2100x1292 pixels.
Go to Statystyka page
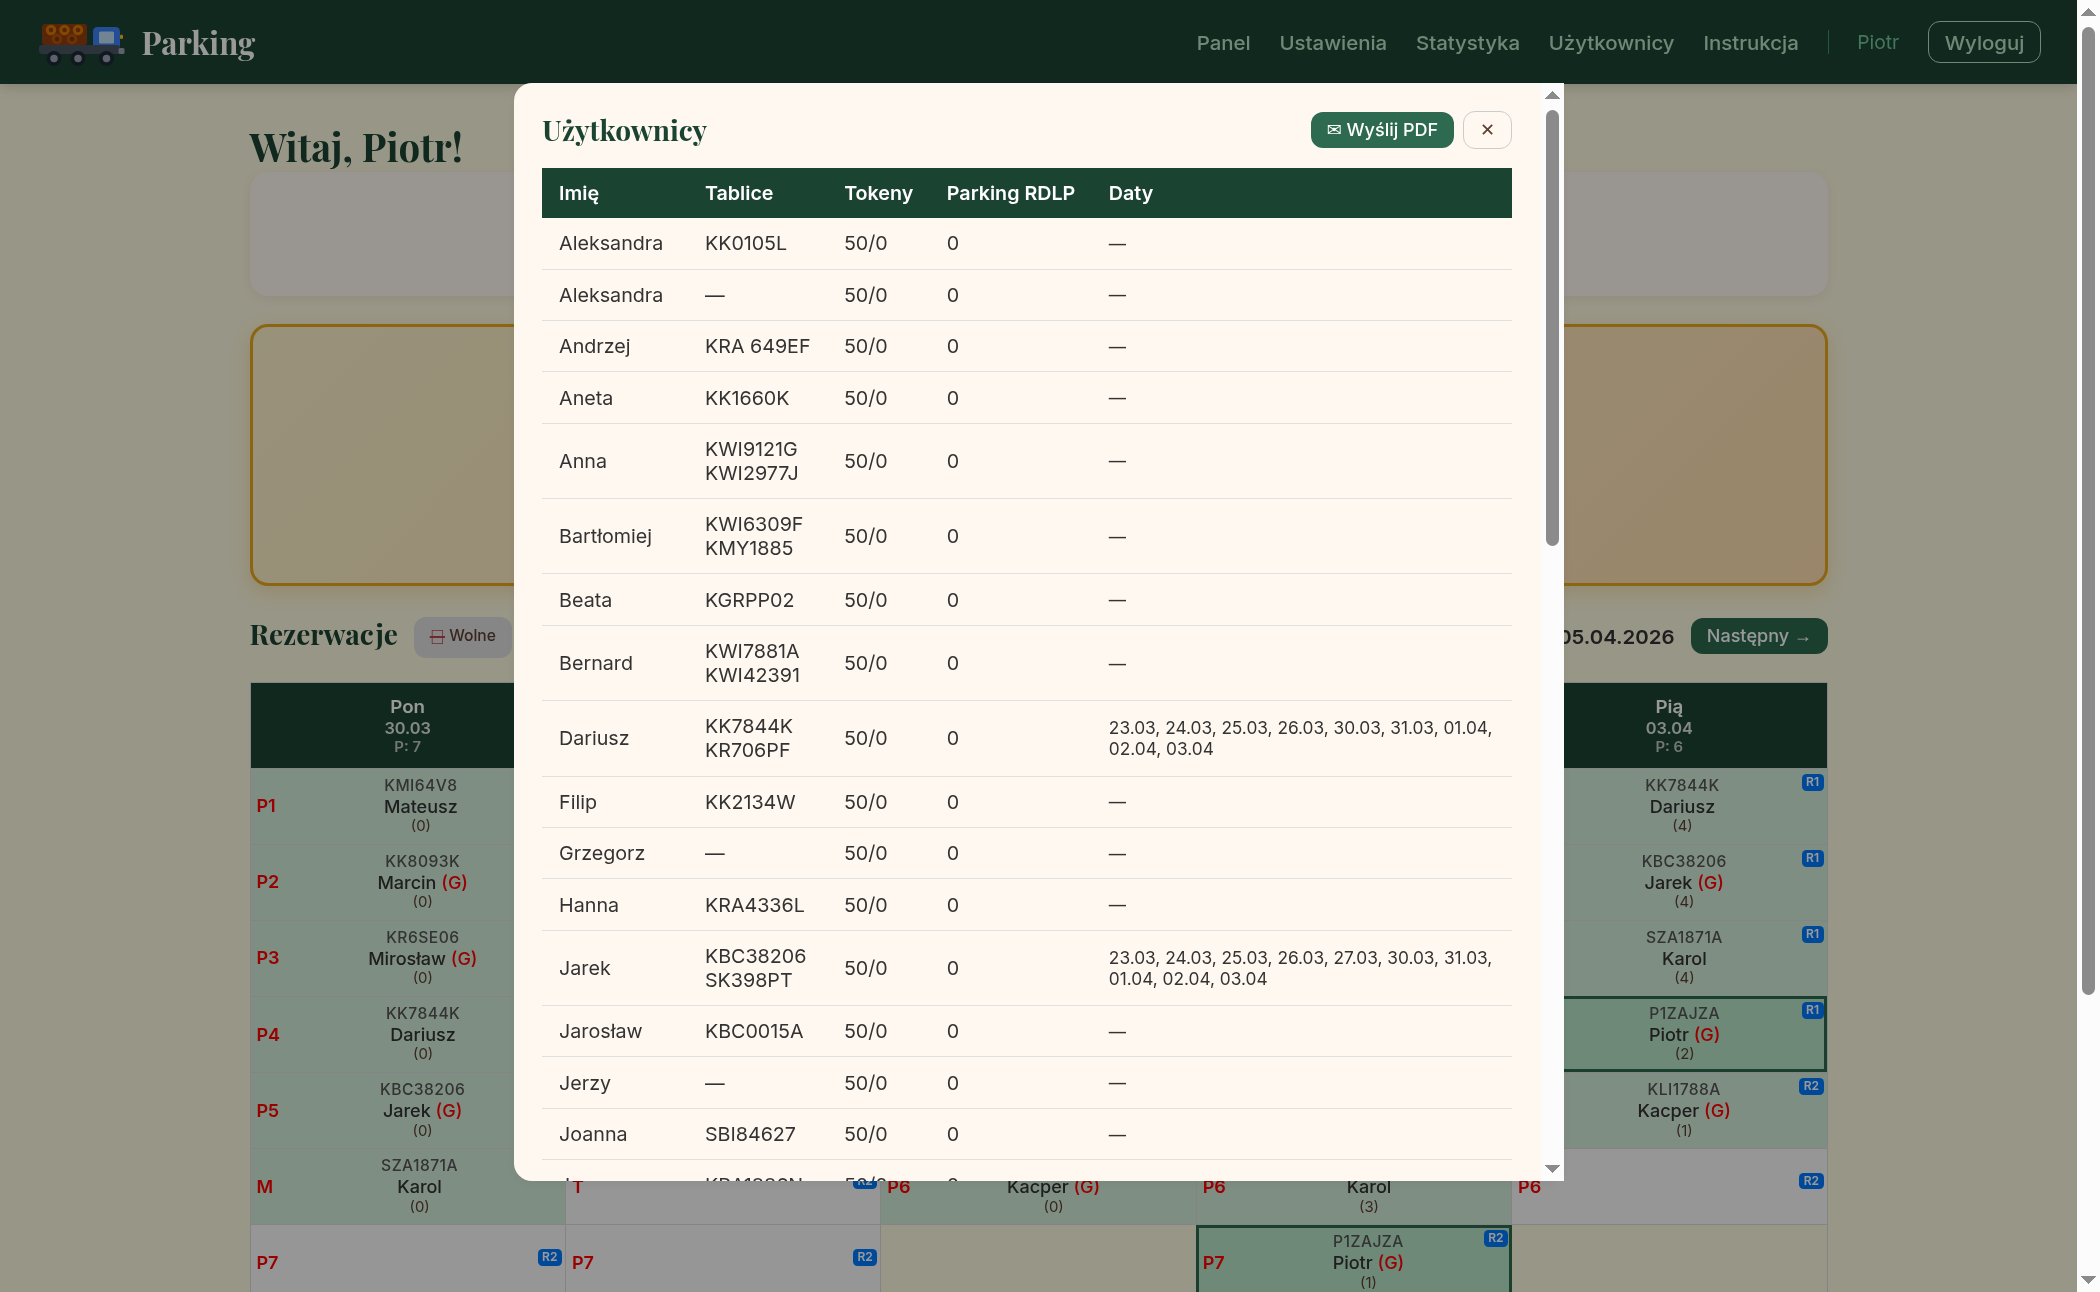point(1467,43)
